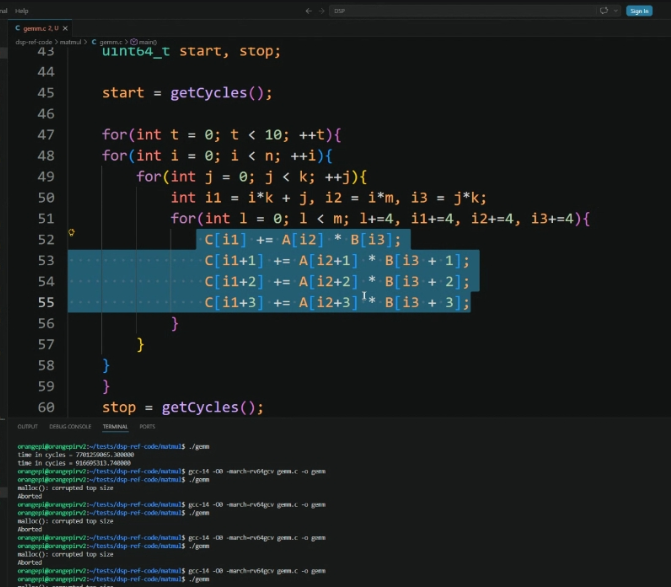Switch to the DEBUG CONSOLE tab
This screenshot has width=671, height=587.
click(x=70, y=427)
